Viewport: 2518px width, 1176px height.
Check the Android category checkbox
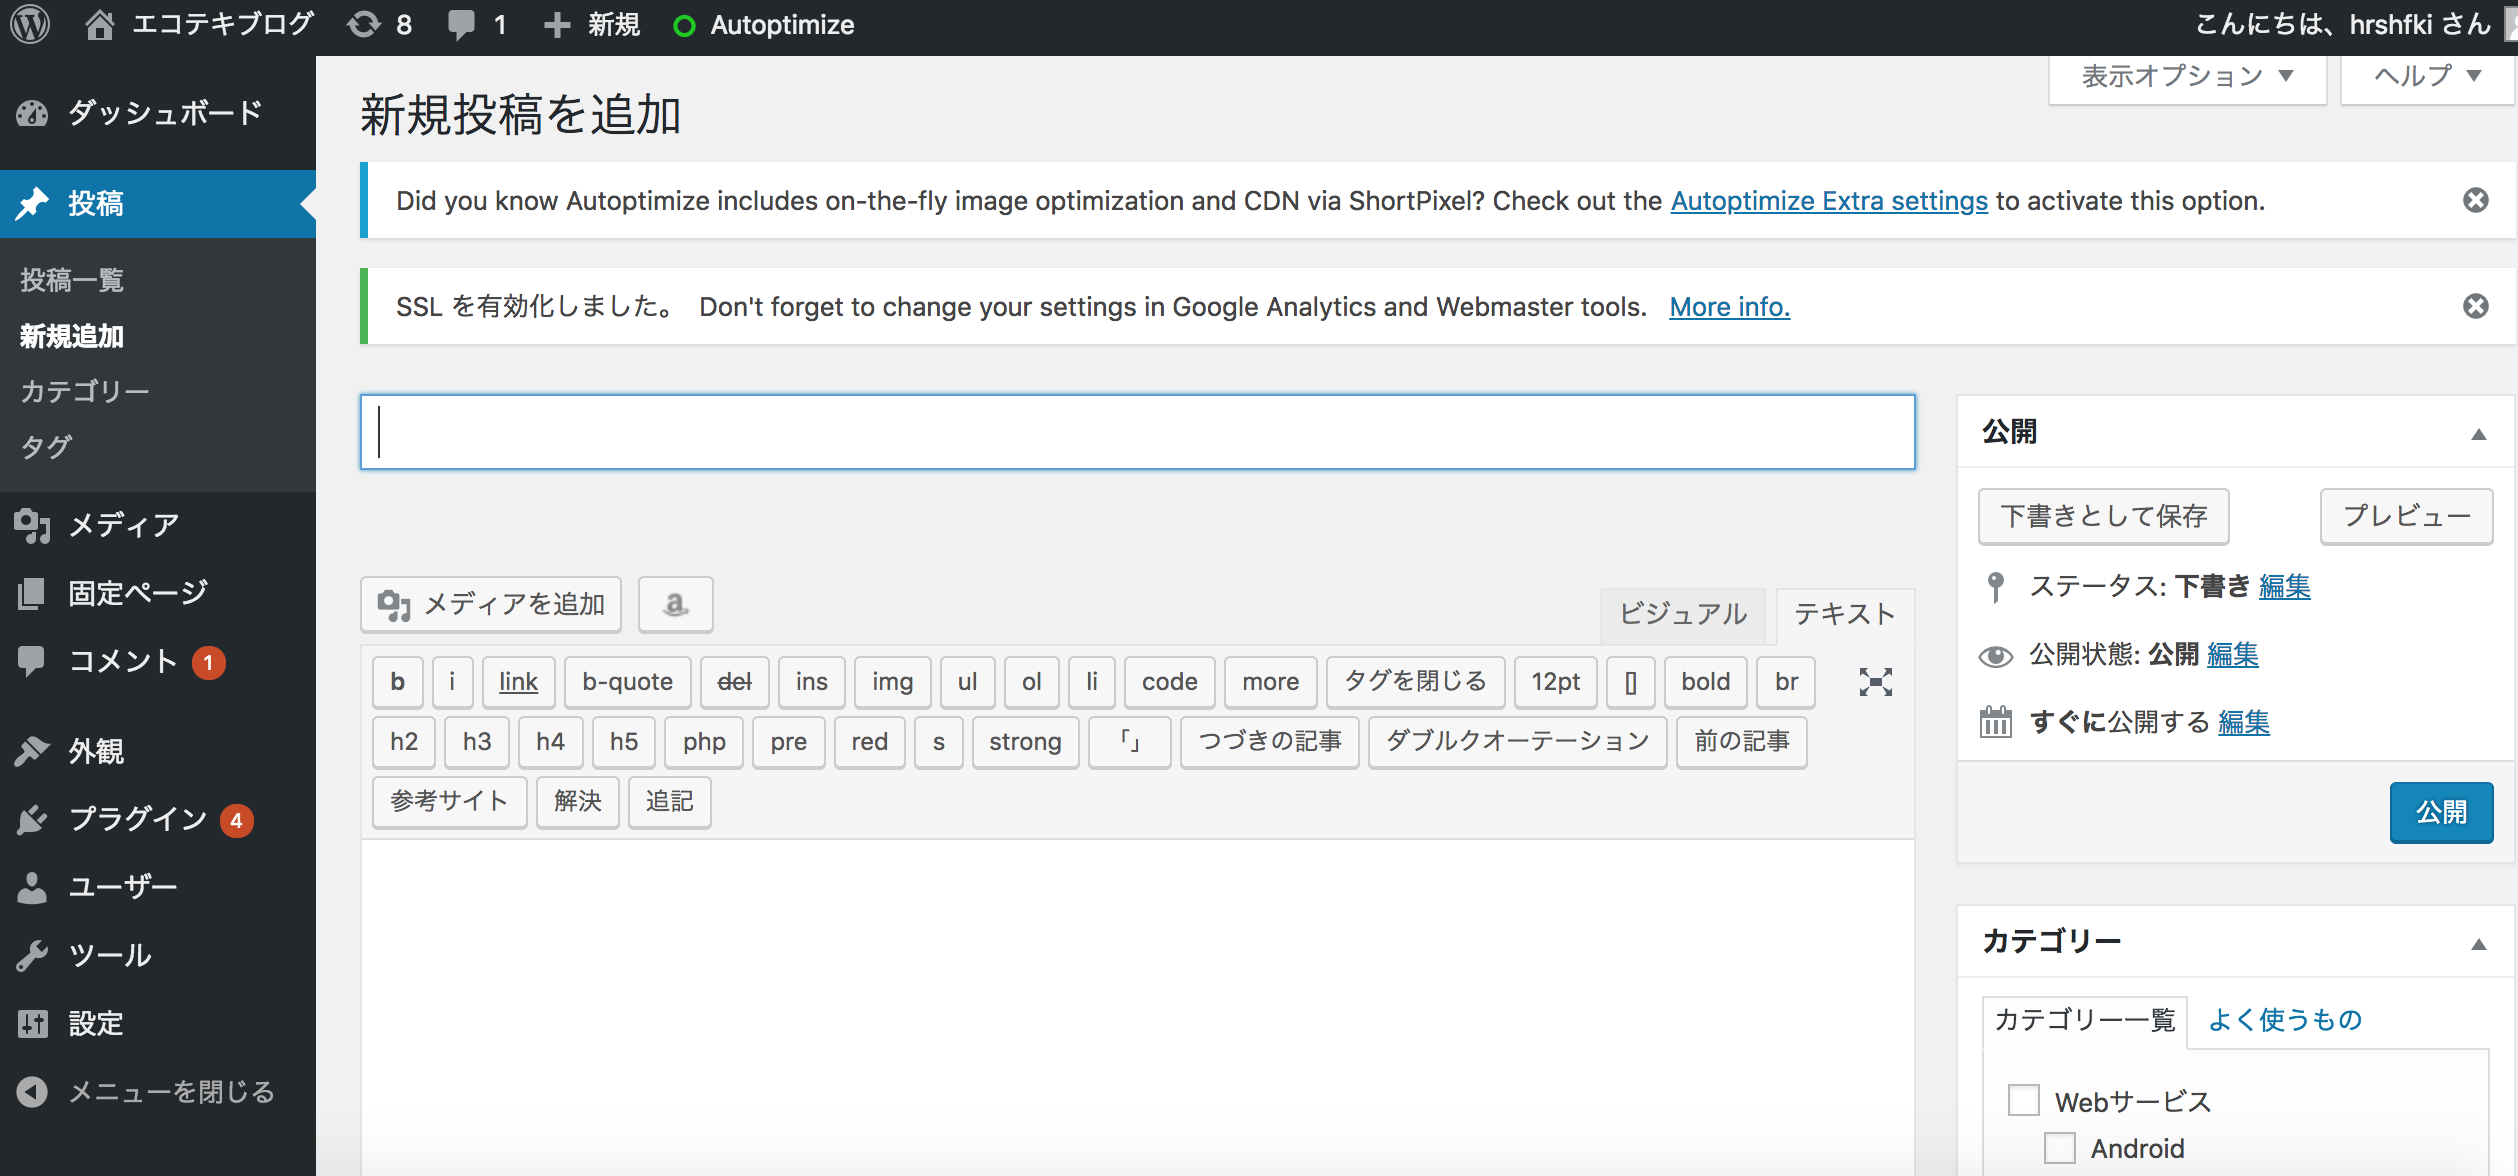2060,1147
